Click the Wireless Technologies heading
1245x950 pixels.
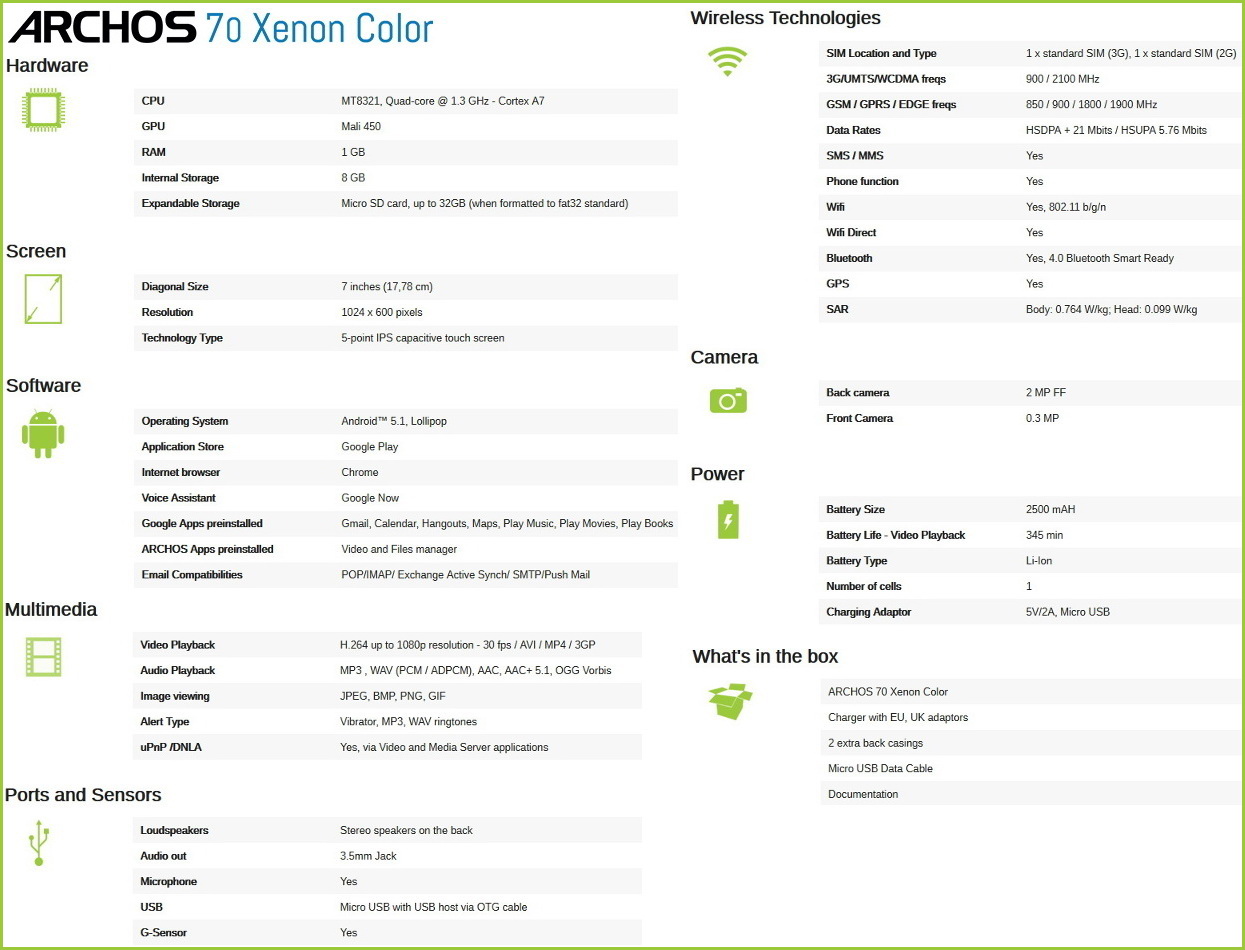786,18
